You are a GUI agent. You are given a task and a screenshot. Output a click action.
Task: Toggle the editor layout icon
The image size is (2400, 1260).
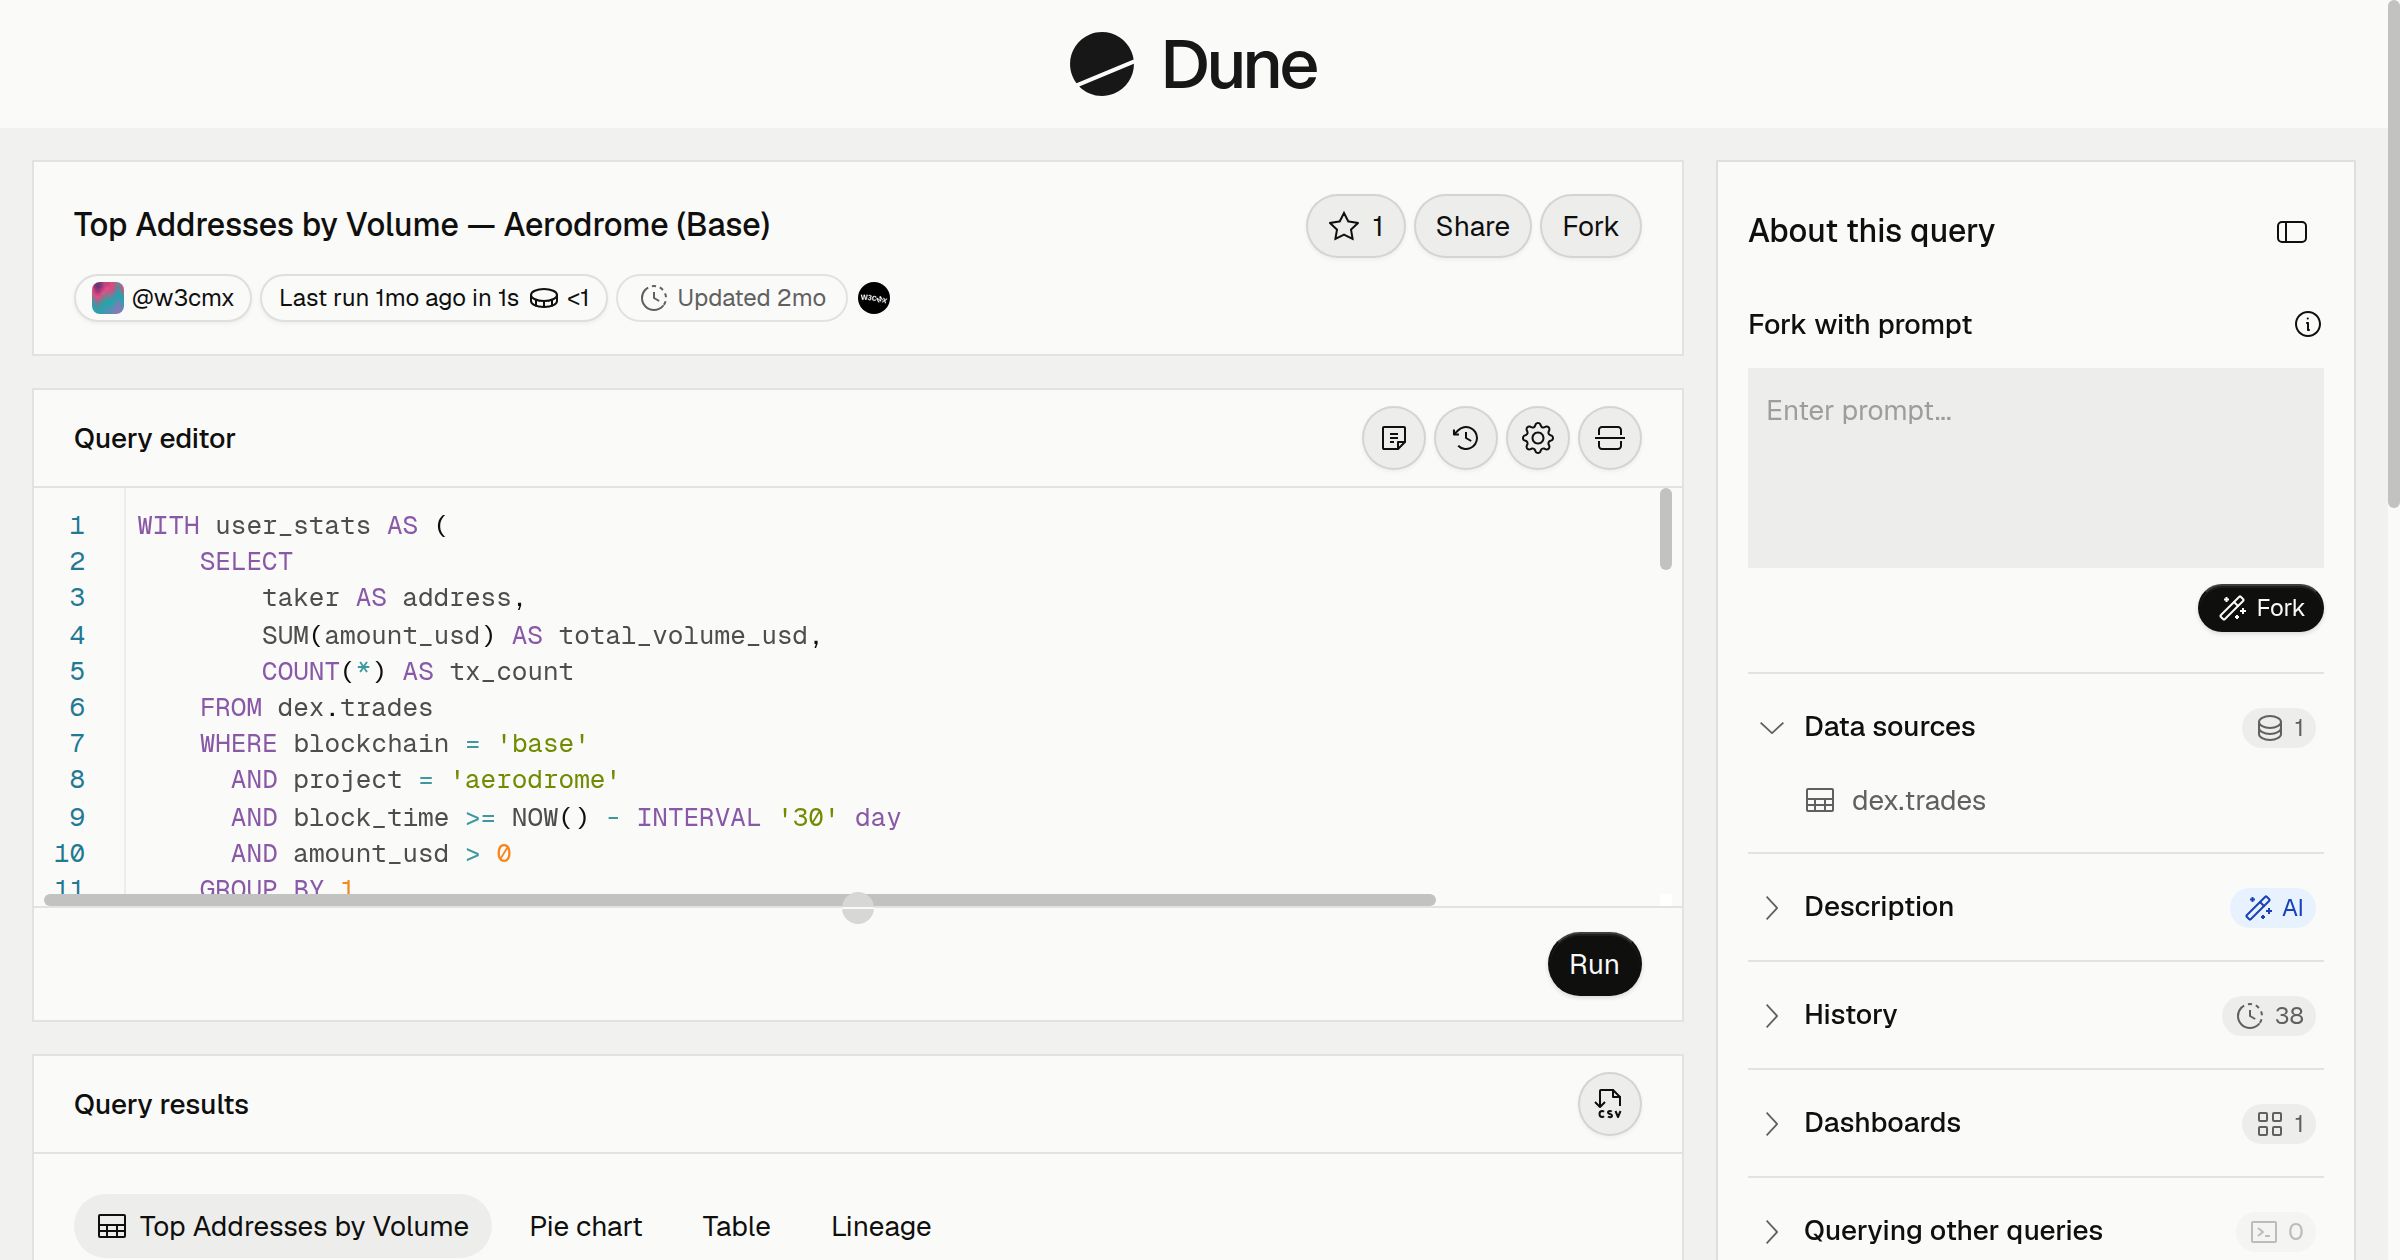1609,438
